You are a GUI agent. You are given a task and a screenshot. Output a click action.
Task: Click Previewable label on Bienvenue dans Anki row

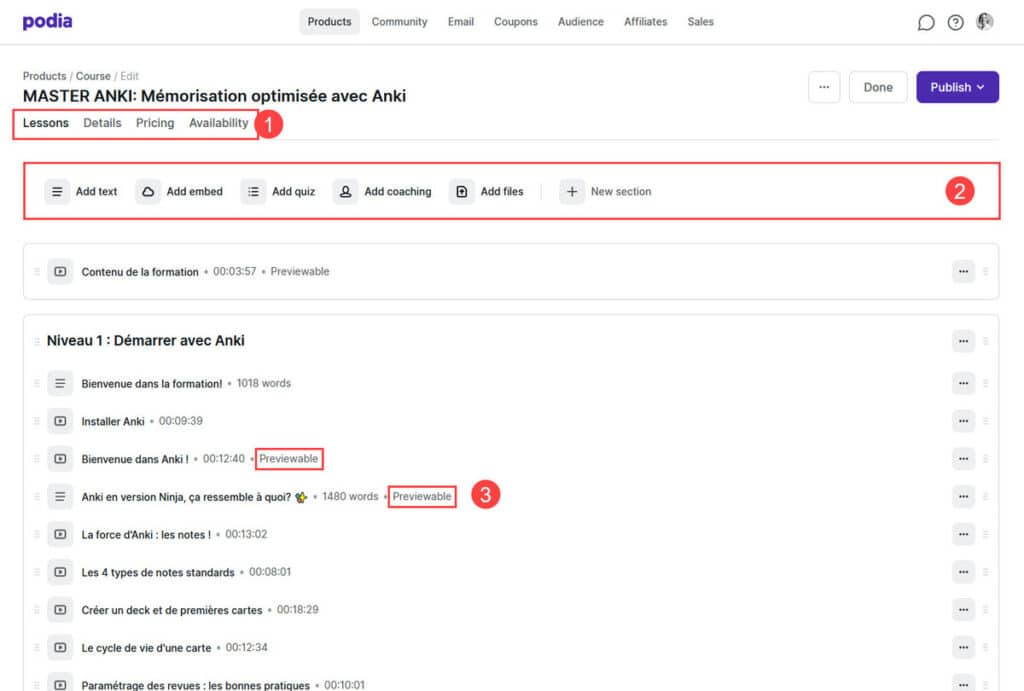(x=289, y=458)
